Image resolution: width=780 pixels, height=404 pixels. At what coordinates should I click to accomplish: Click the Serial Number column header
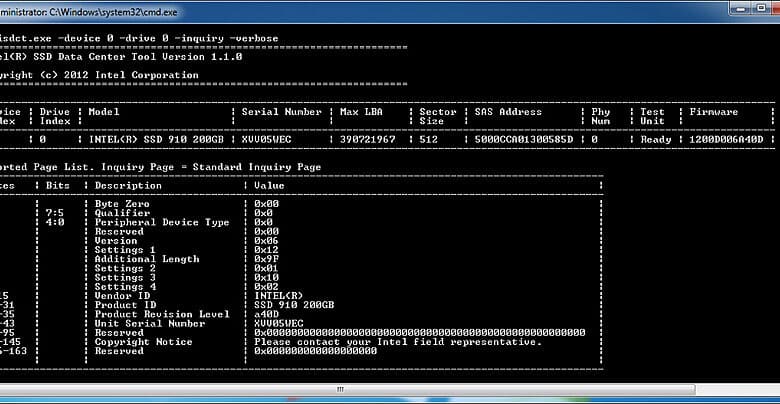[x=282, y=112]
